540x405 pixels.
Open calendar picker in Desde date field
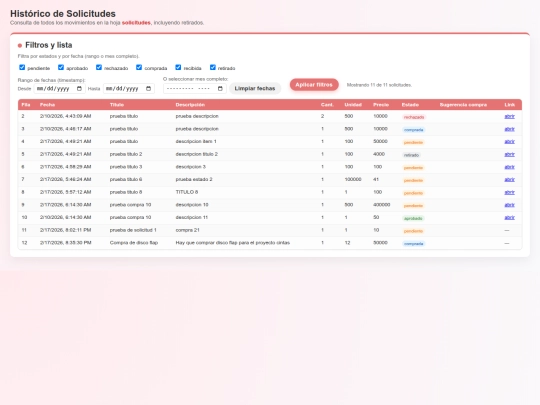[x=79, y=89]
